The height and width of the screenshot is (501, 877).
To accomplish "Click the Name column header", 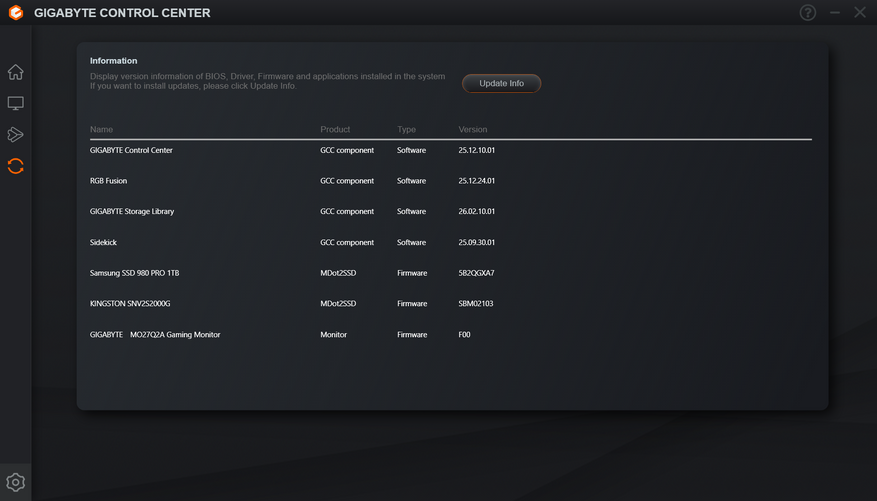I will [x=102, y=130].
